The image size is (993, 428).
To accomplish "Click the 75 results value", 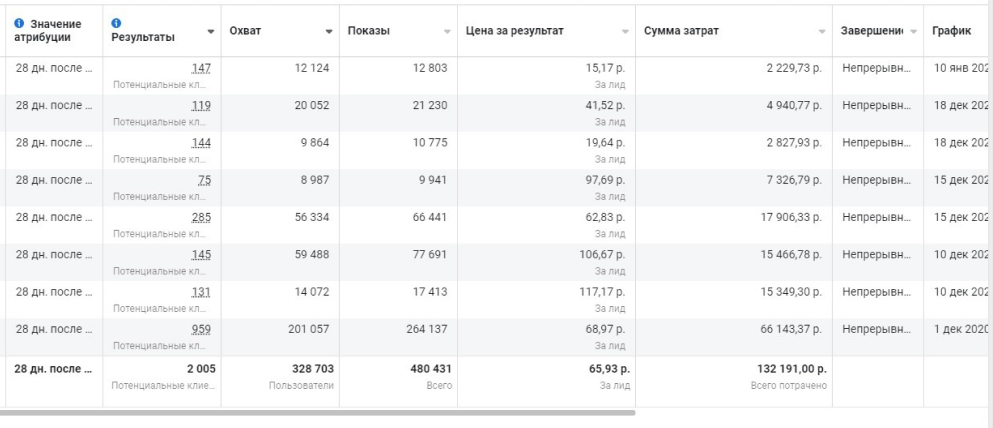I will 206,180.
